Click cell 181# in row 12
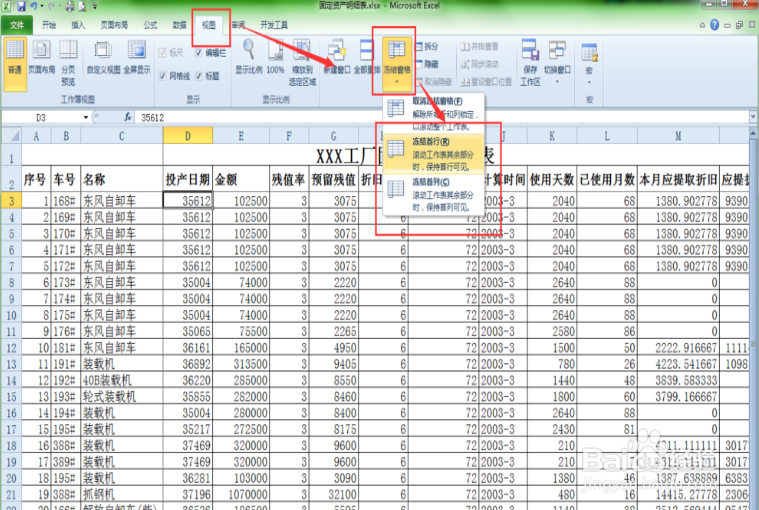 coord(66,347)
